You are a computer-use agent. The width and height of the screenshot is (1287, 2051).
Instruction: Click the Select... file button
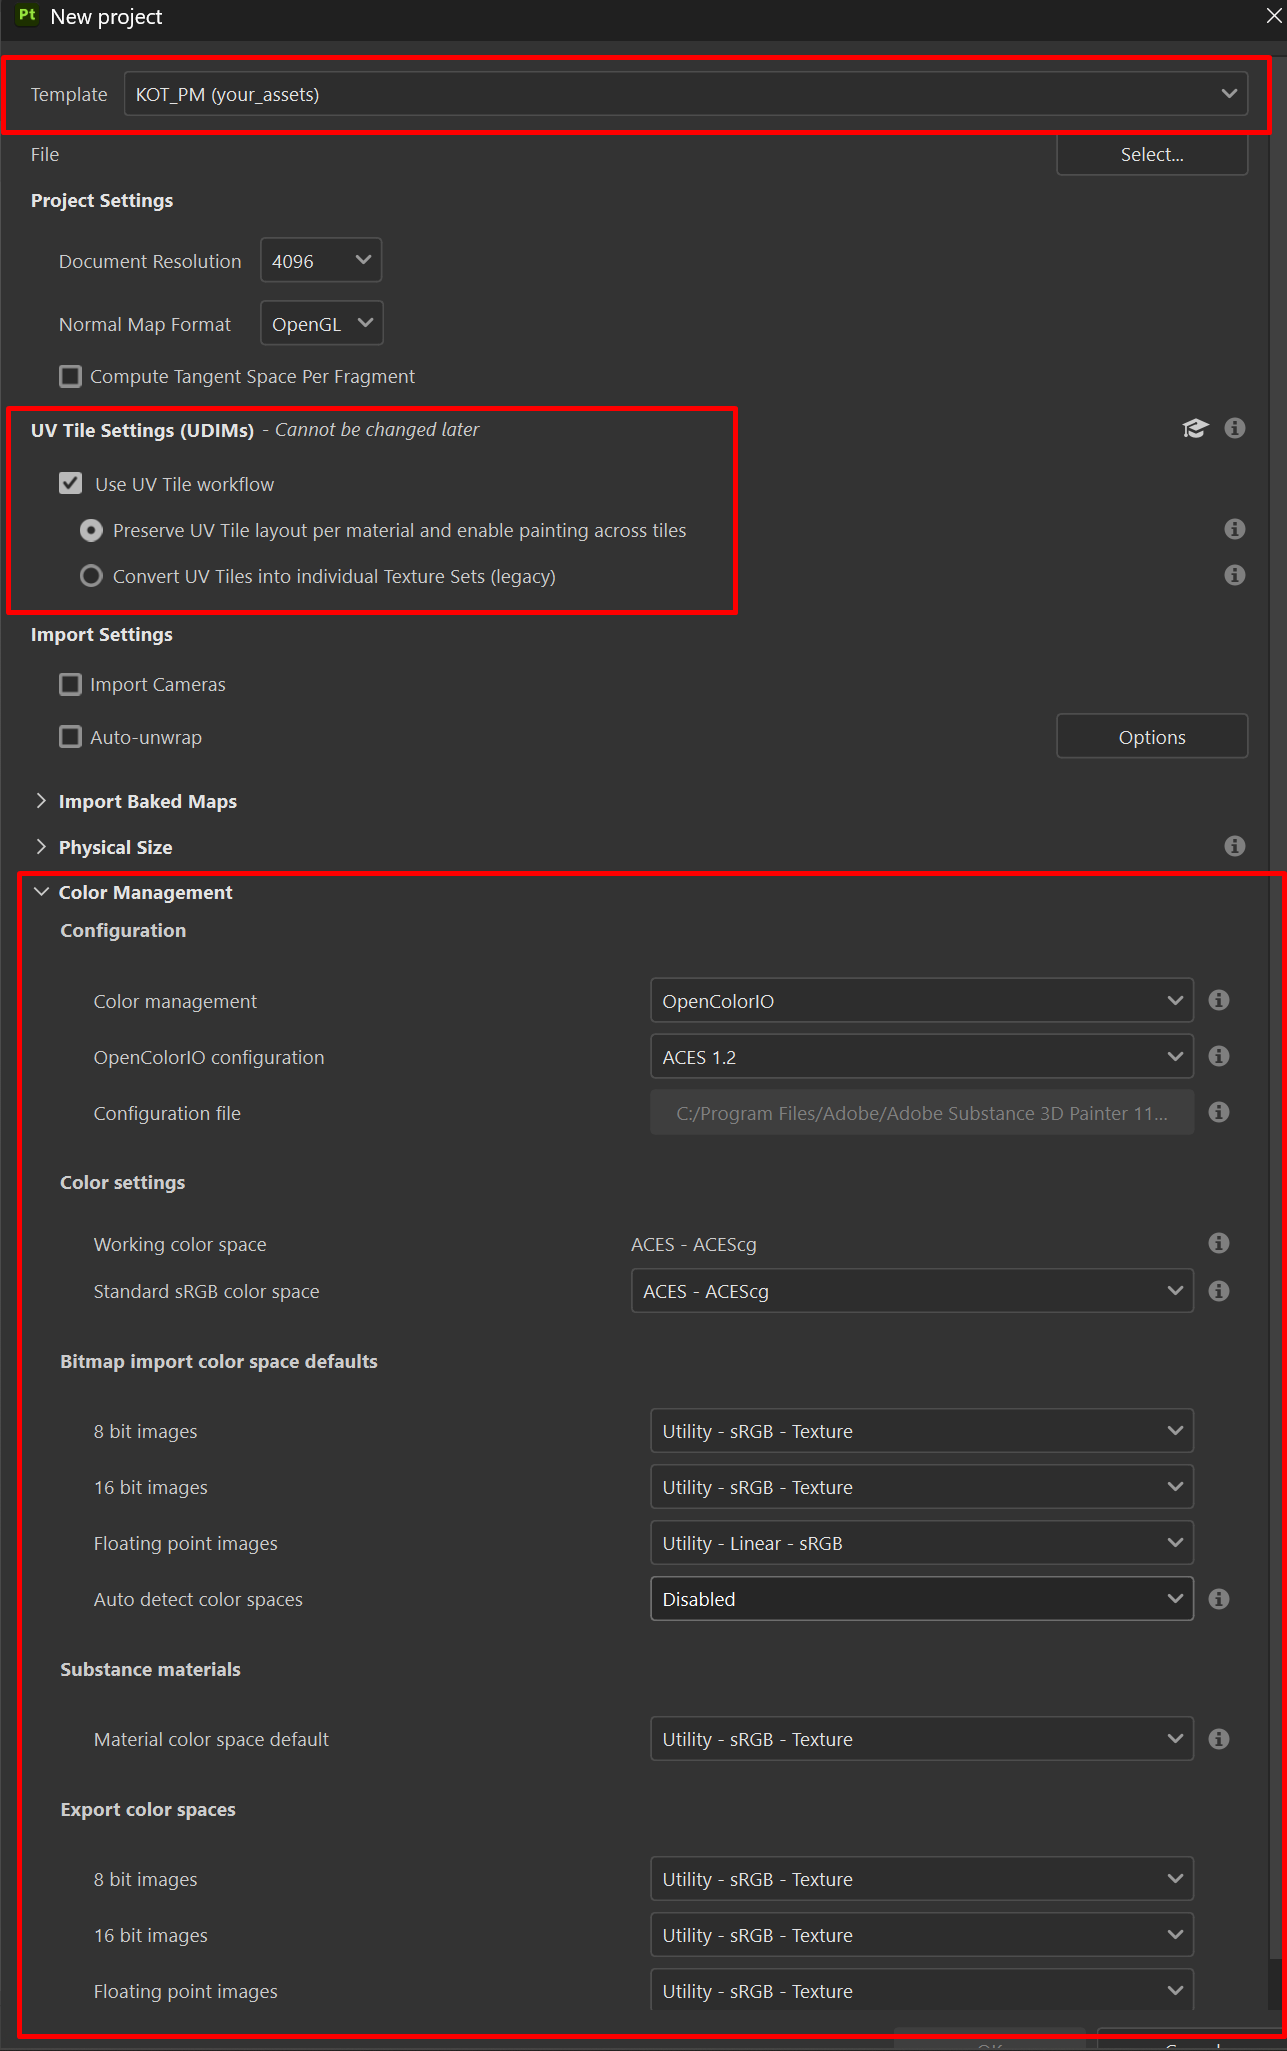1152,154
